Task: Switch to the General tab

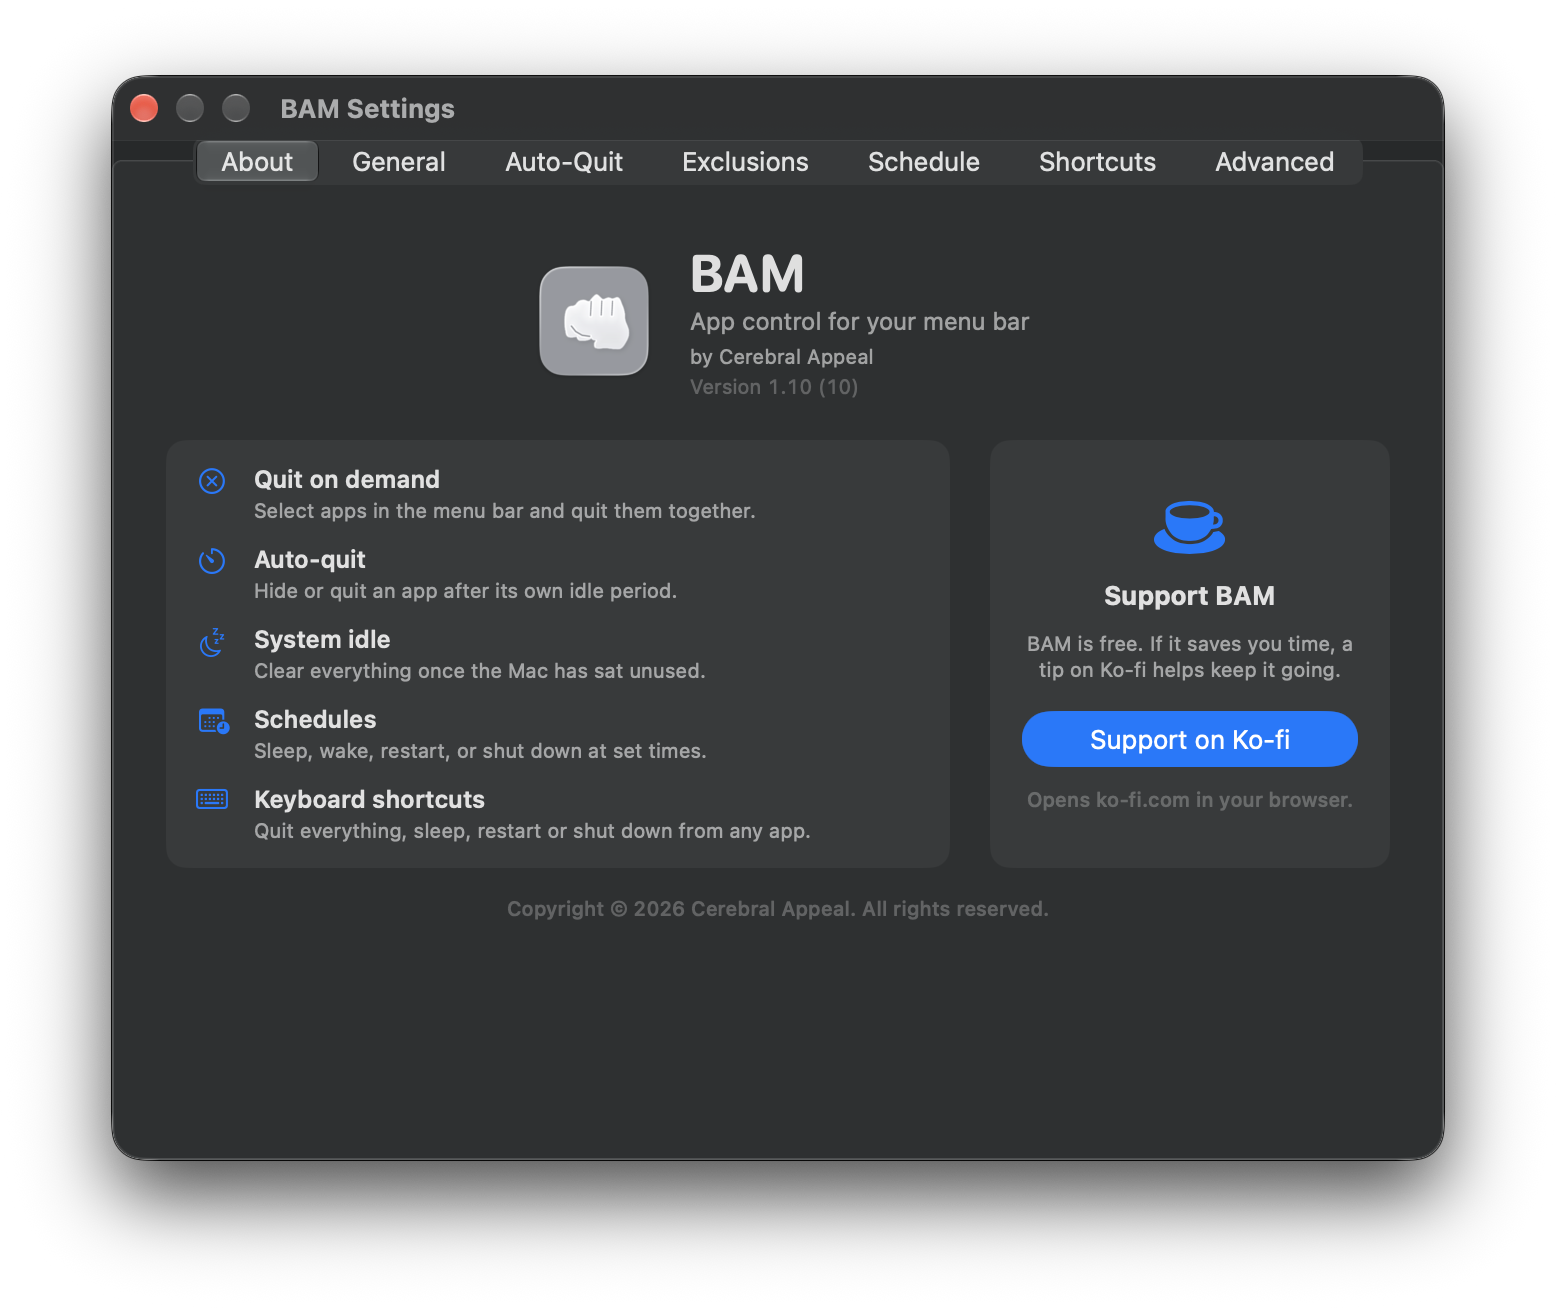Action: coord(399,162)
